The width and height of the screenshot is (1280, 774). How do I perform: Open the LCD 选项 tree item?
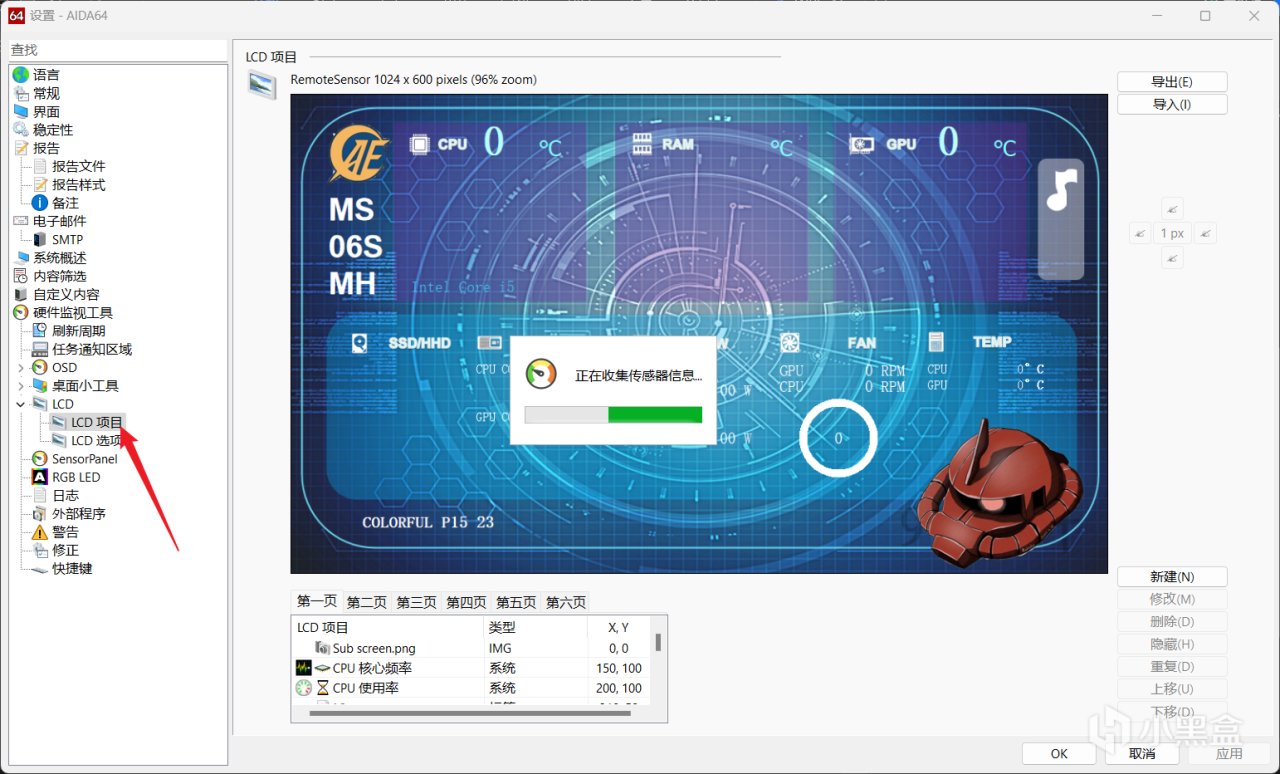(x=97, y=441)
